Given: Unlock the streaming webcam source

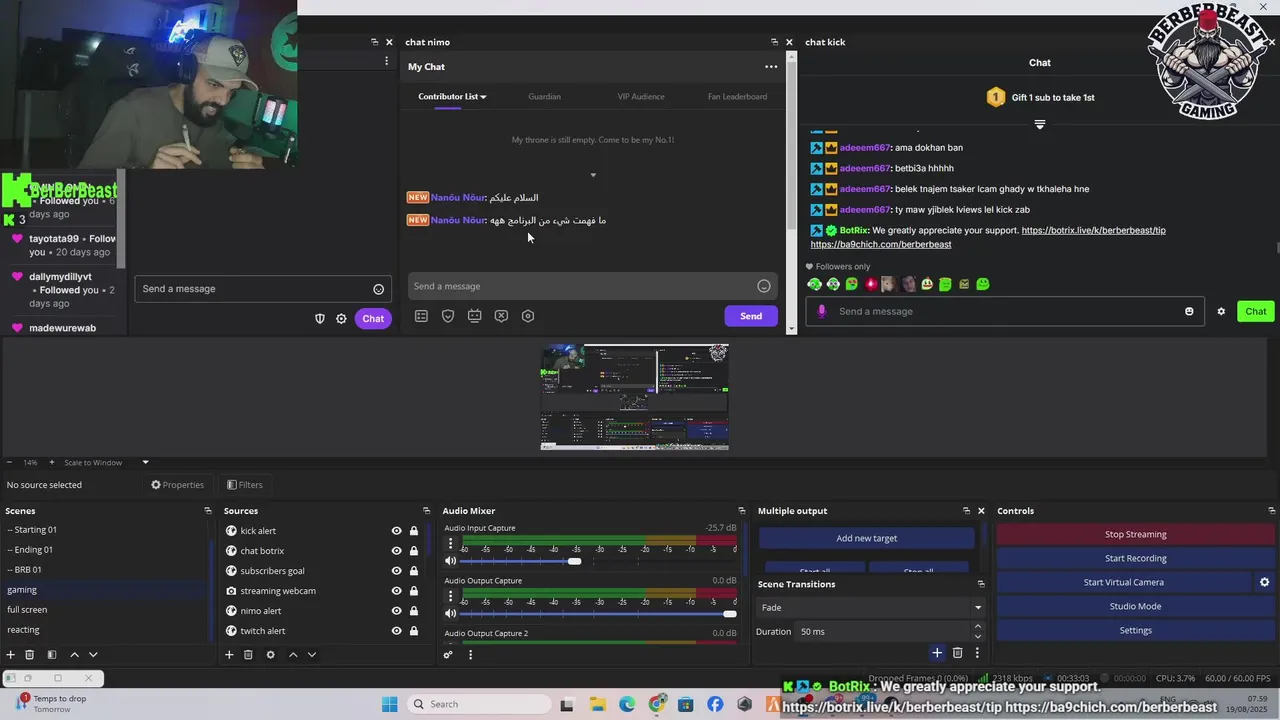Looking at the screenshot, I should point(413,591).
